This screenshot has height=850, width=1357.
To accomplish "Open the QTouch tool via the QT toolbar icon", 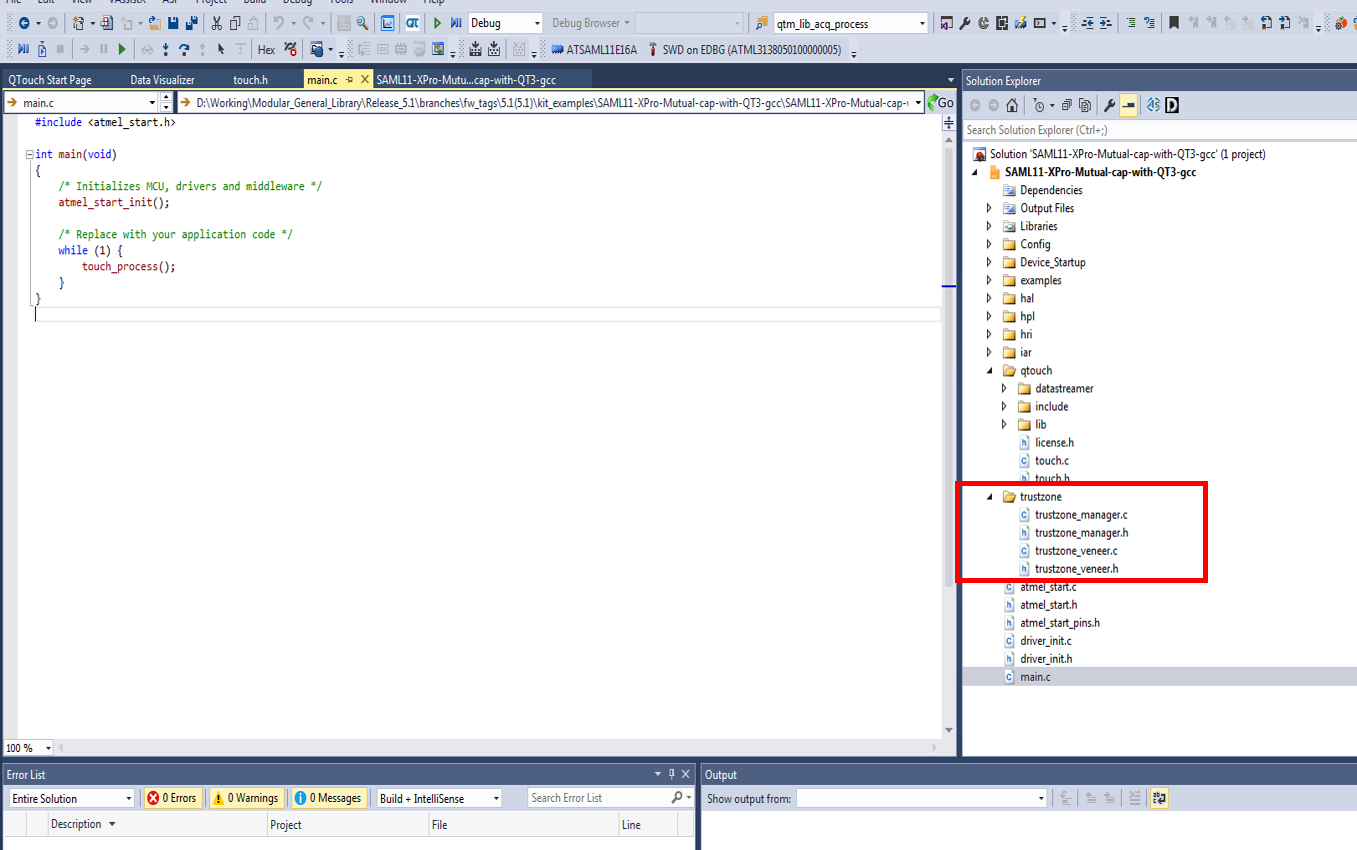I will [x=410, y=22].
